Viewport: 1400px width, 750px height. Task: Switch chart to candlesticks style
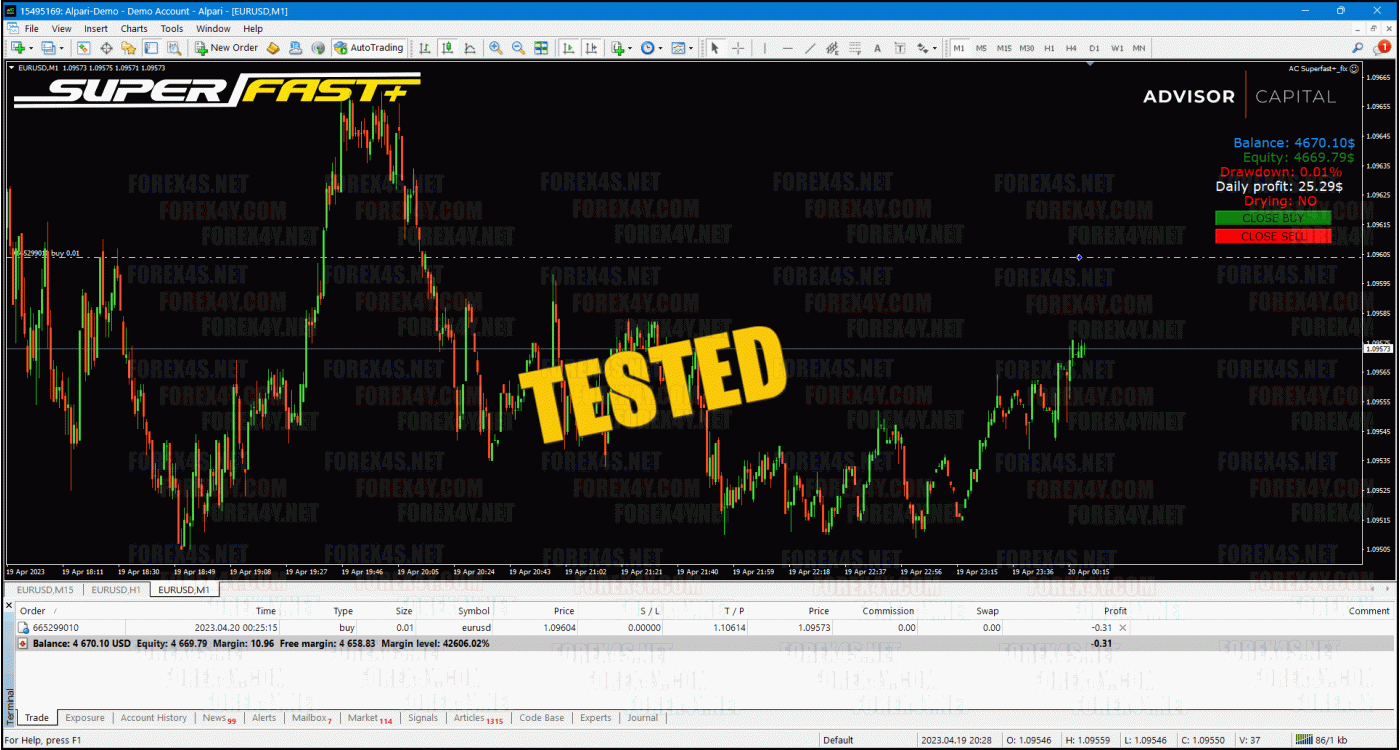(x=447, y=47)
